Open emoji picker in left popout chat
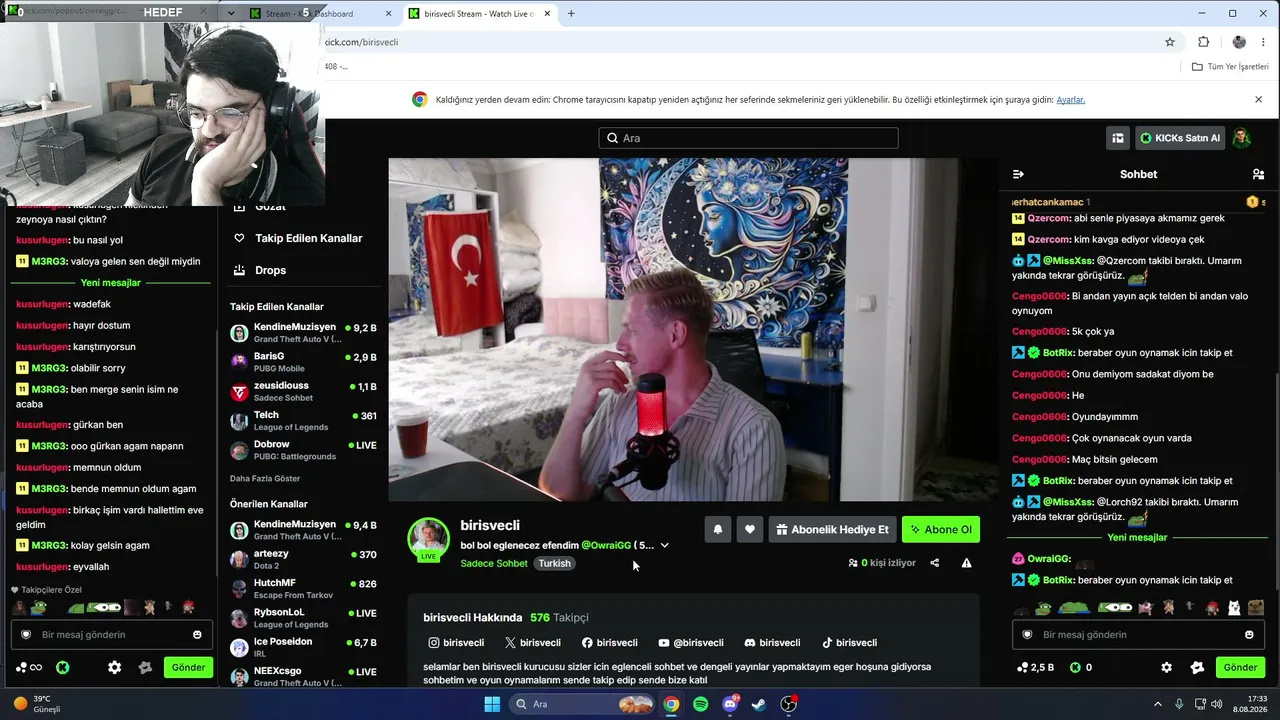 click(x=197, y=635)
